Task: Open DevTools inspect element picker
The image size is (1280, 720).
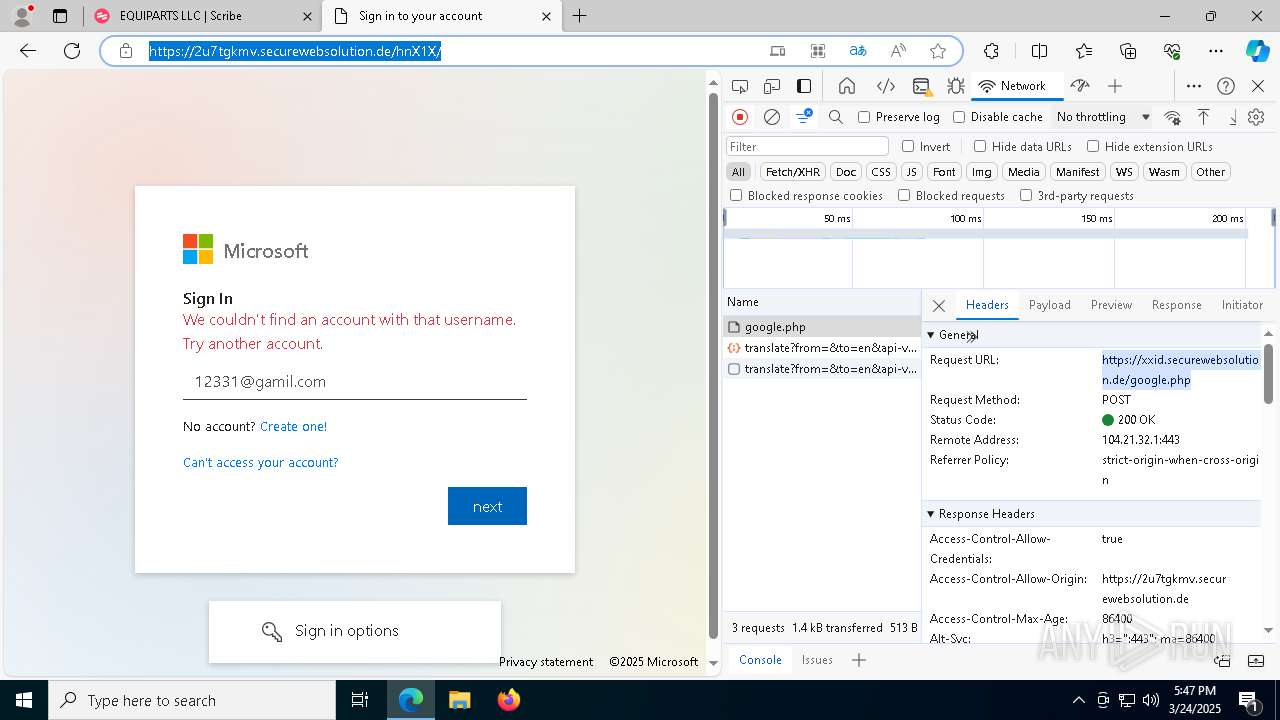Action: pos(740,86)
